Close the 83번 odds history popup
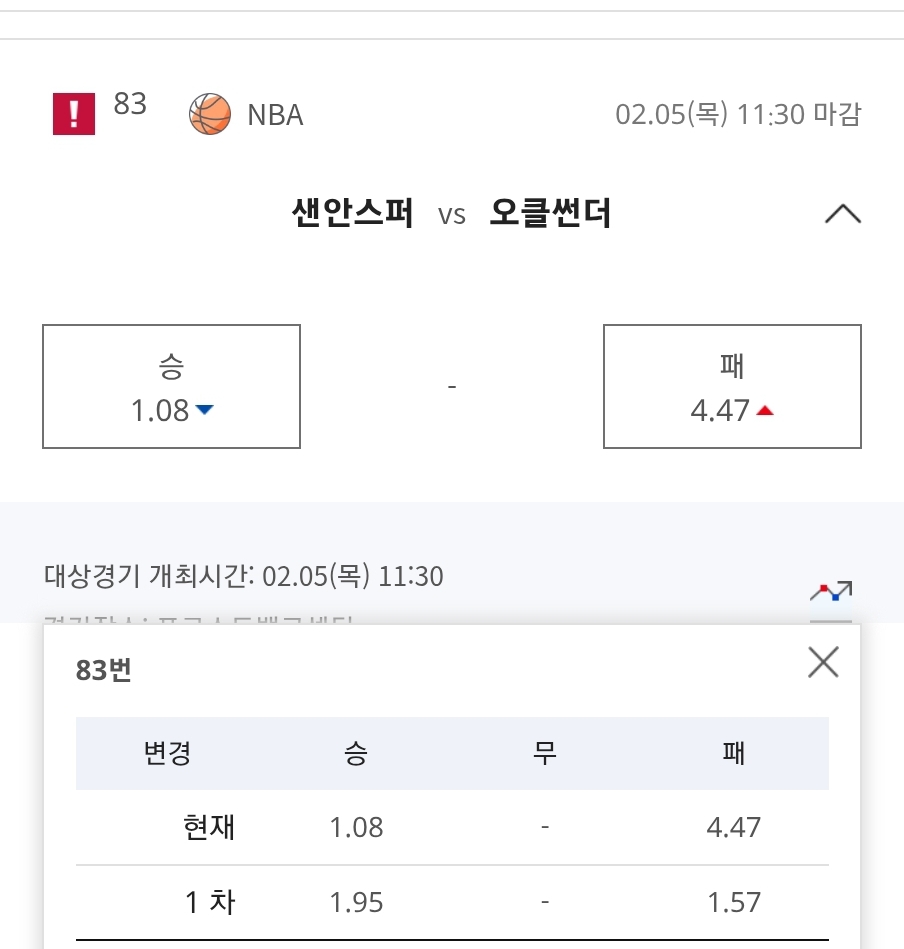Screen dimensions: 904x949 coord(823,662)
